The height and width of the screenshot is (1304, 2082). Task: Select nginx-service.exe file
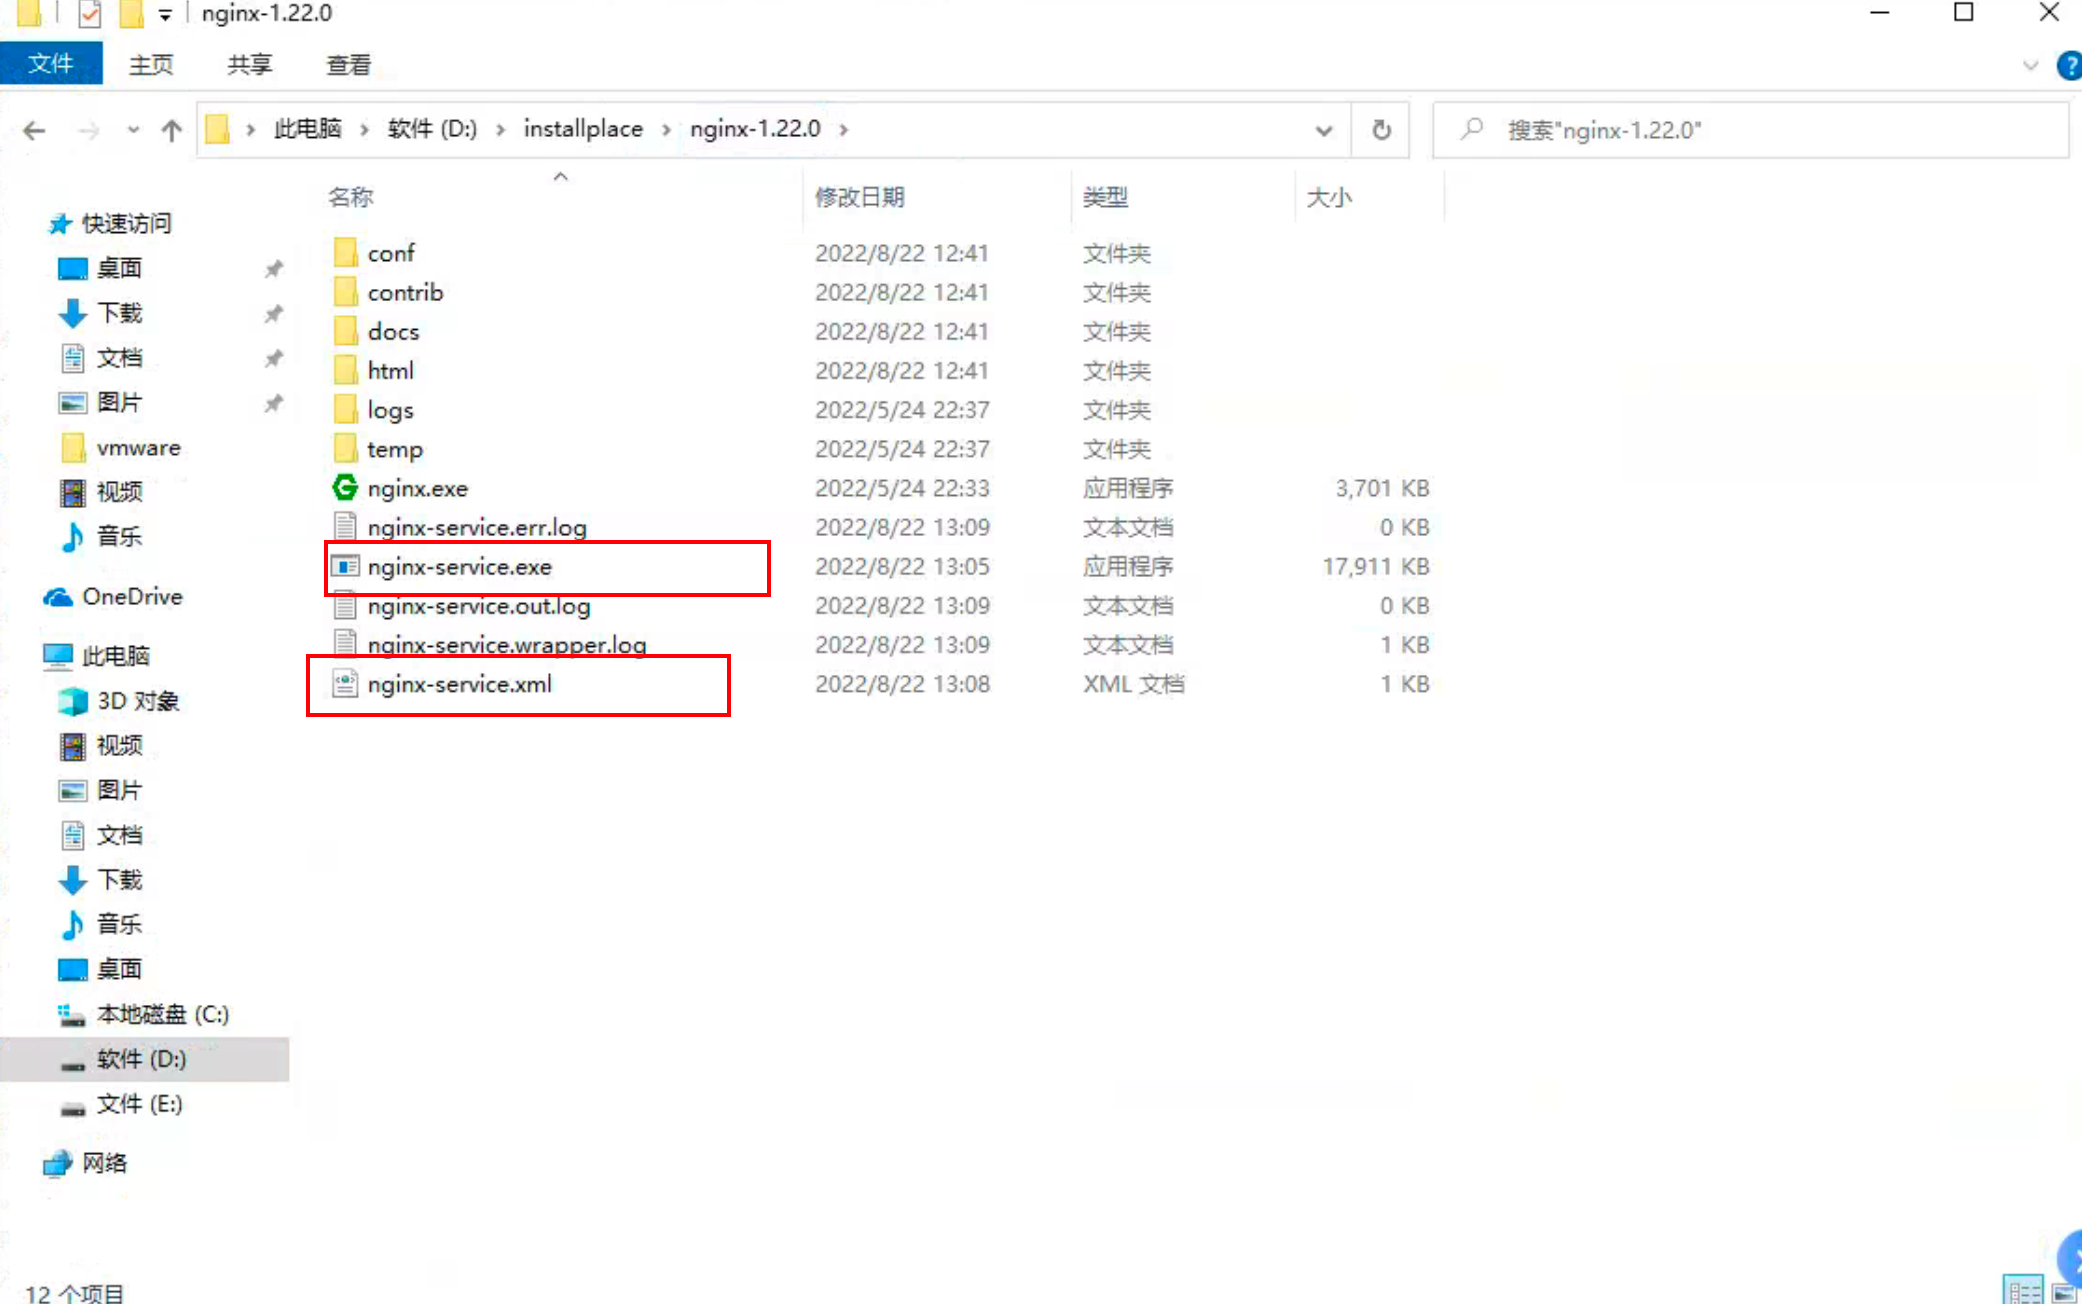tap(460, 566)
